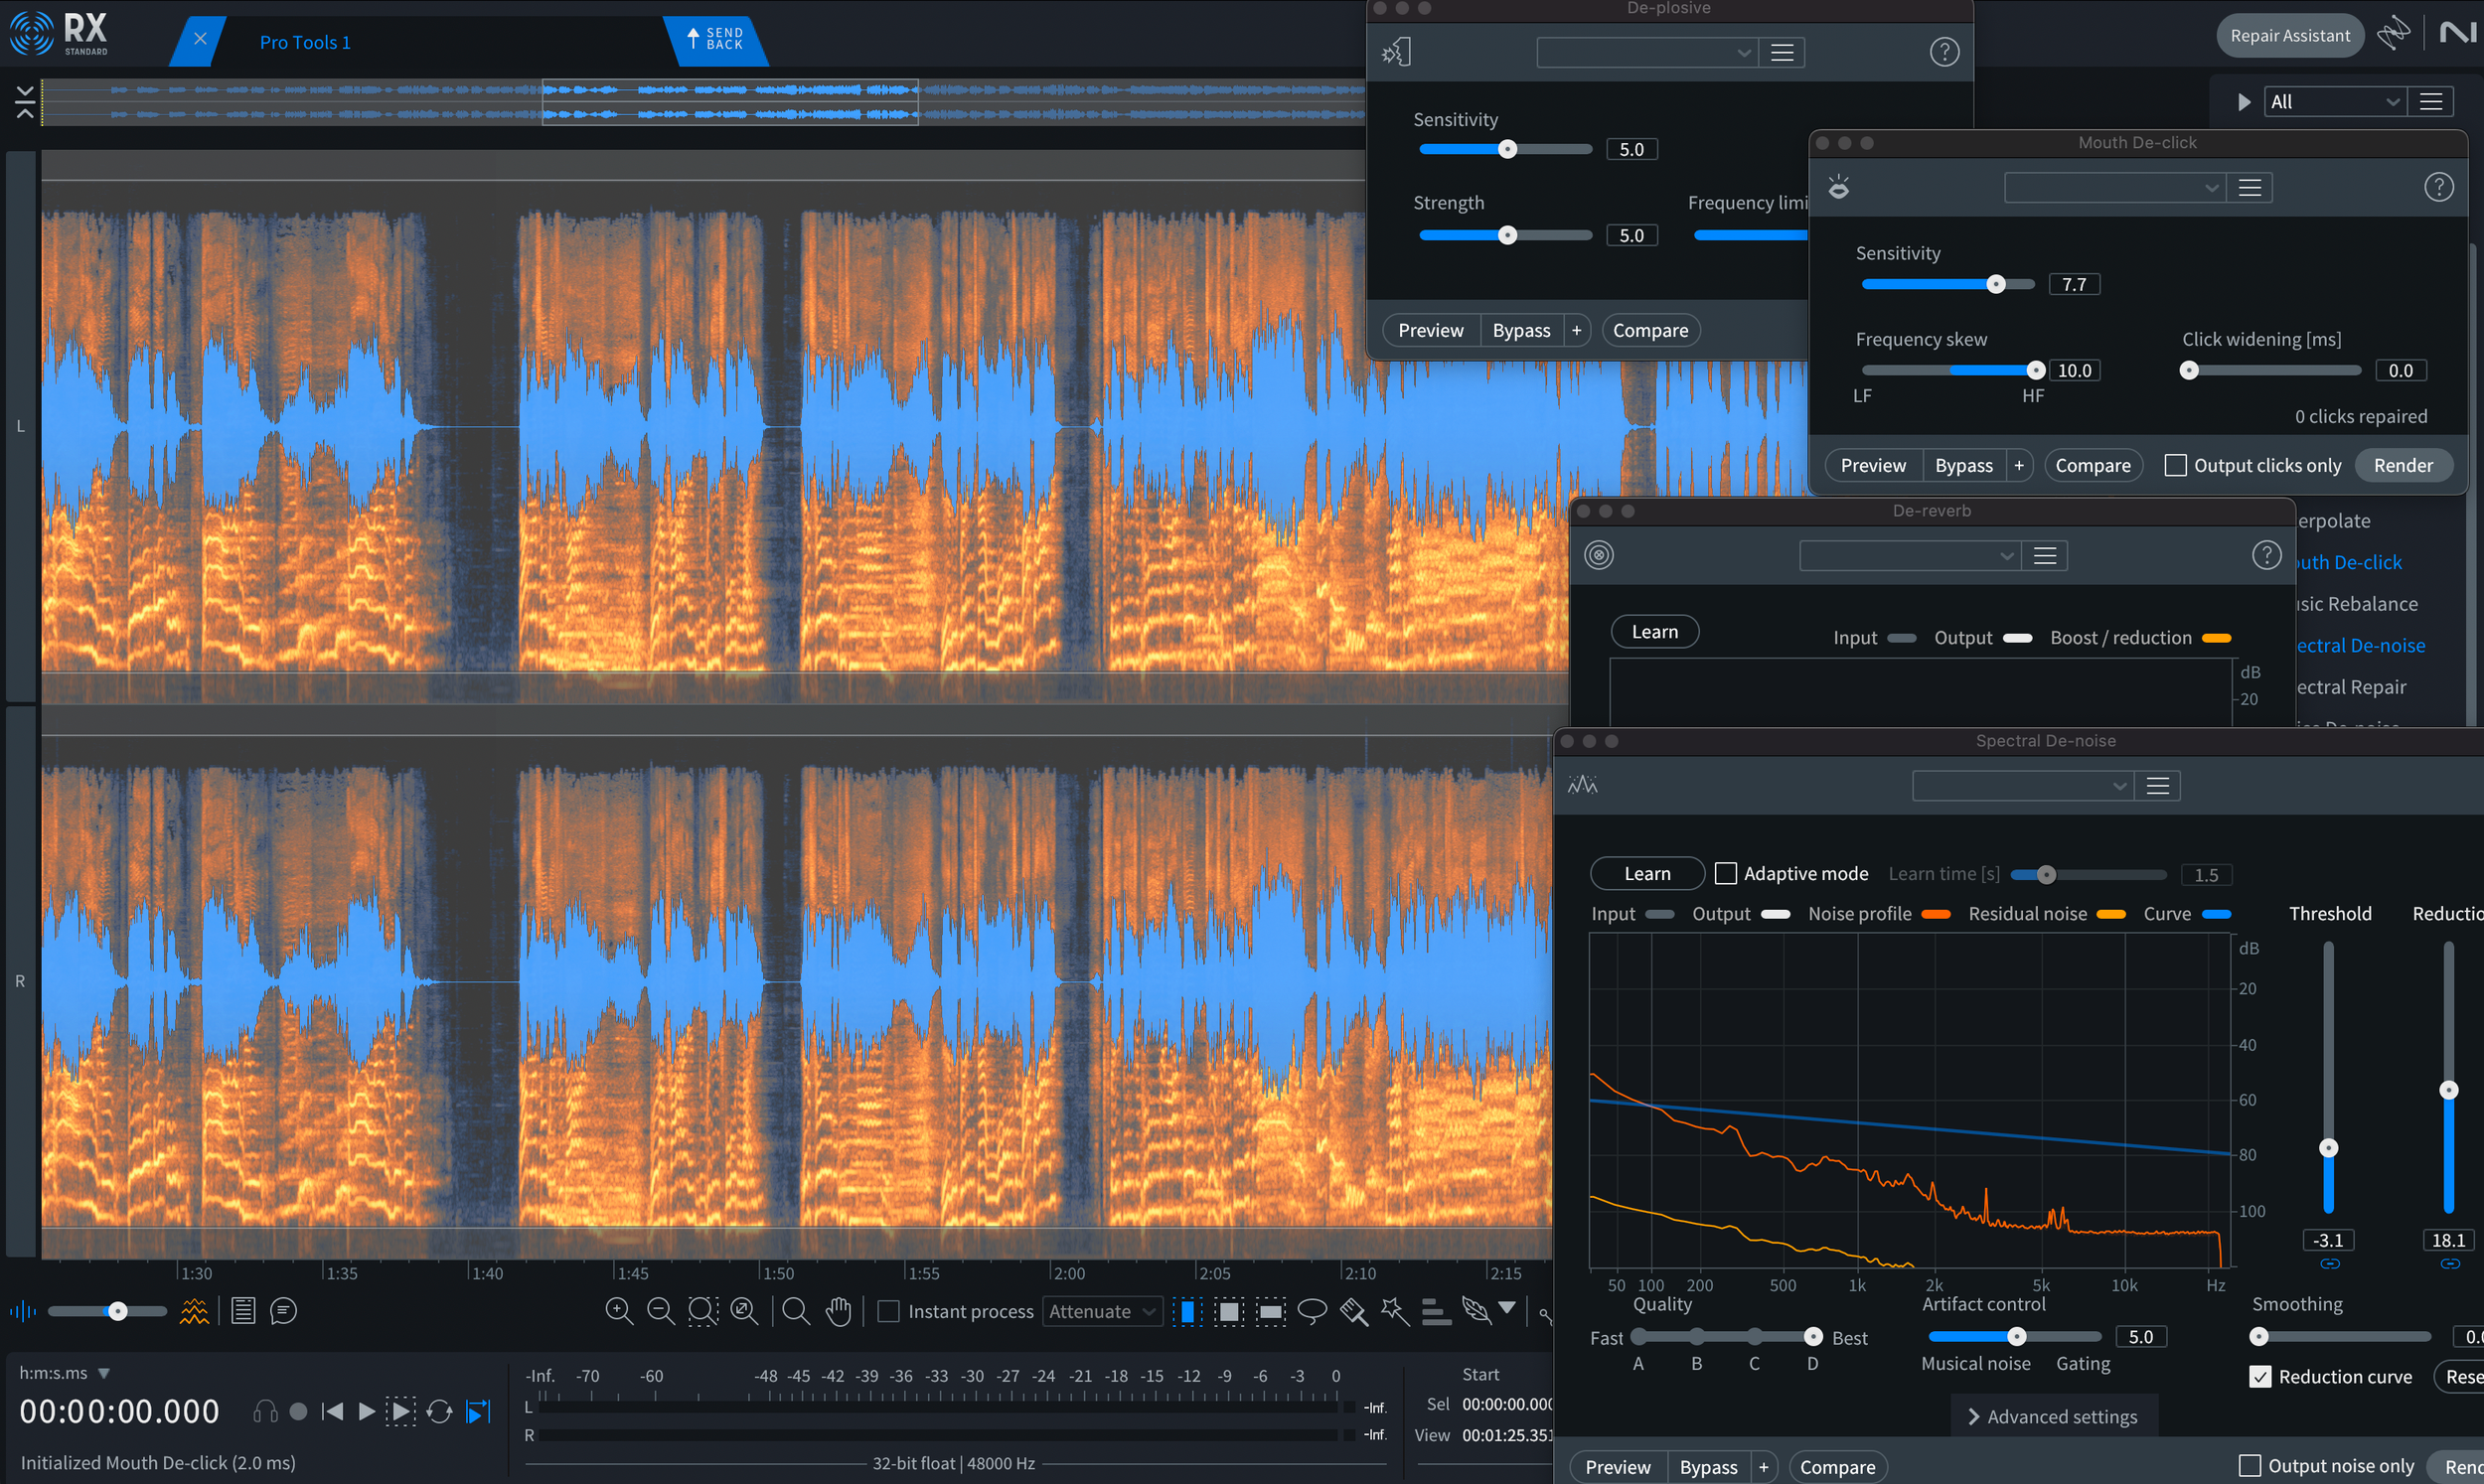
Task: Click the zoom in magnifier icon
Action: point(619,1311)
